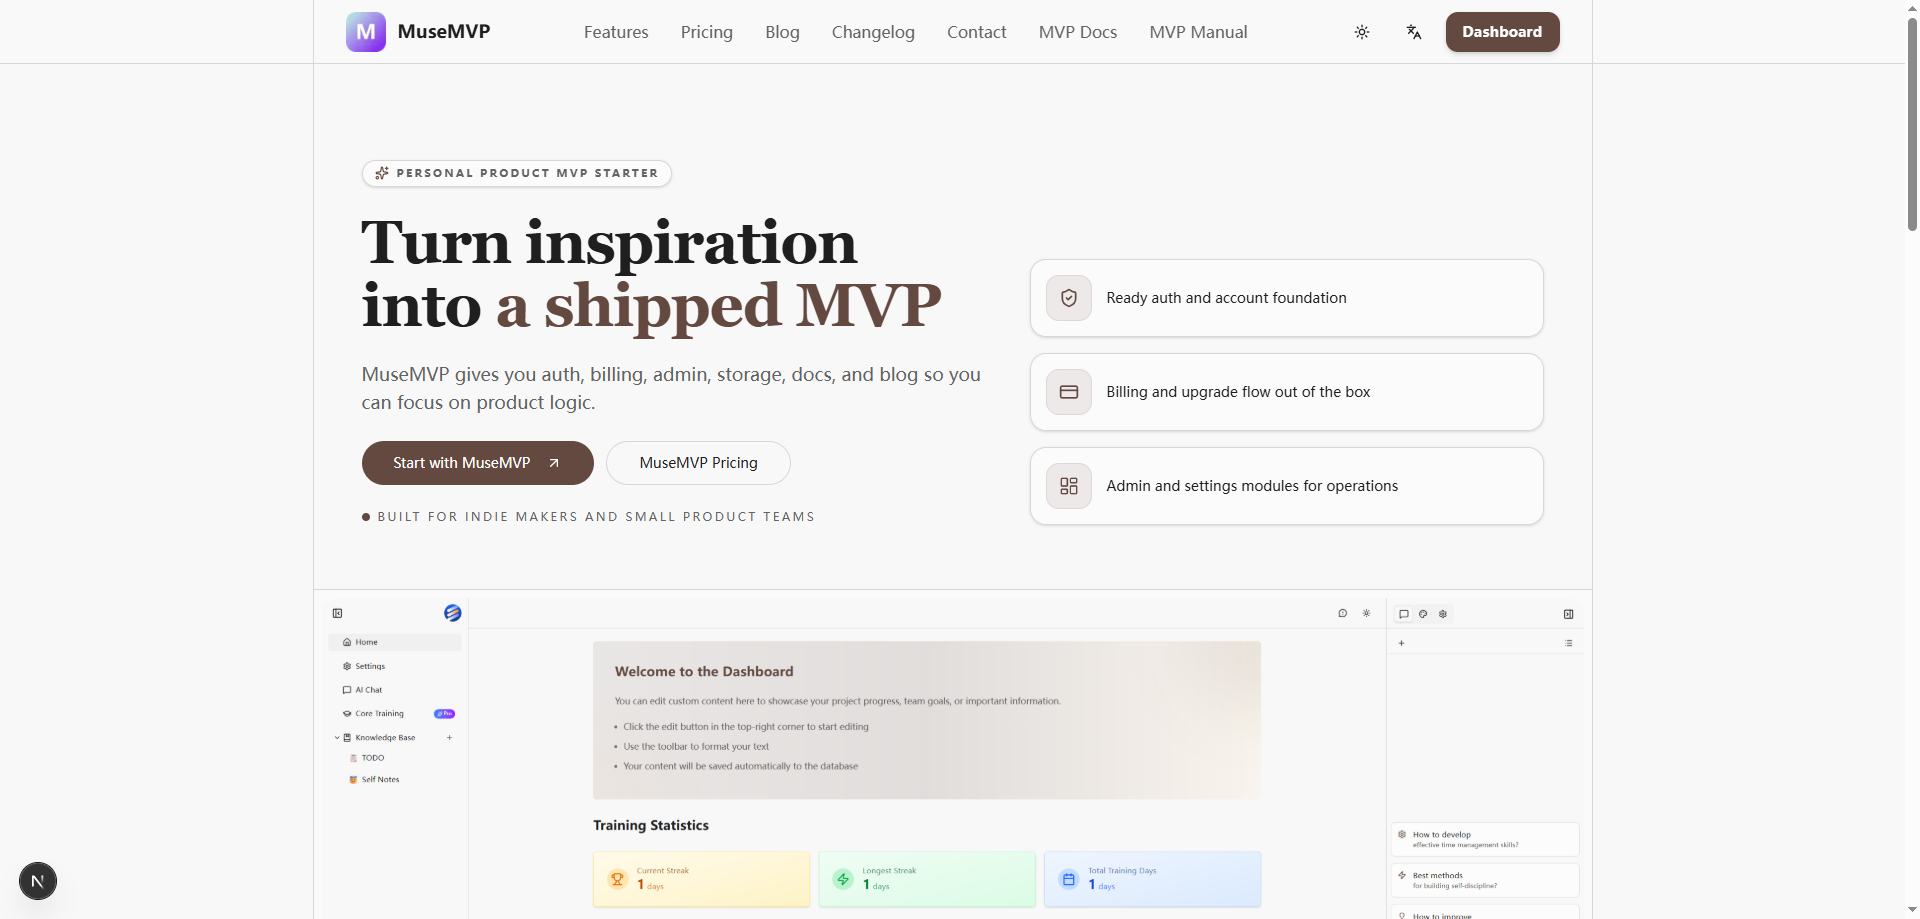Expand the right side panel with collapse icon
Screen dimensions: 1920x919
point(1568,614)
